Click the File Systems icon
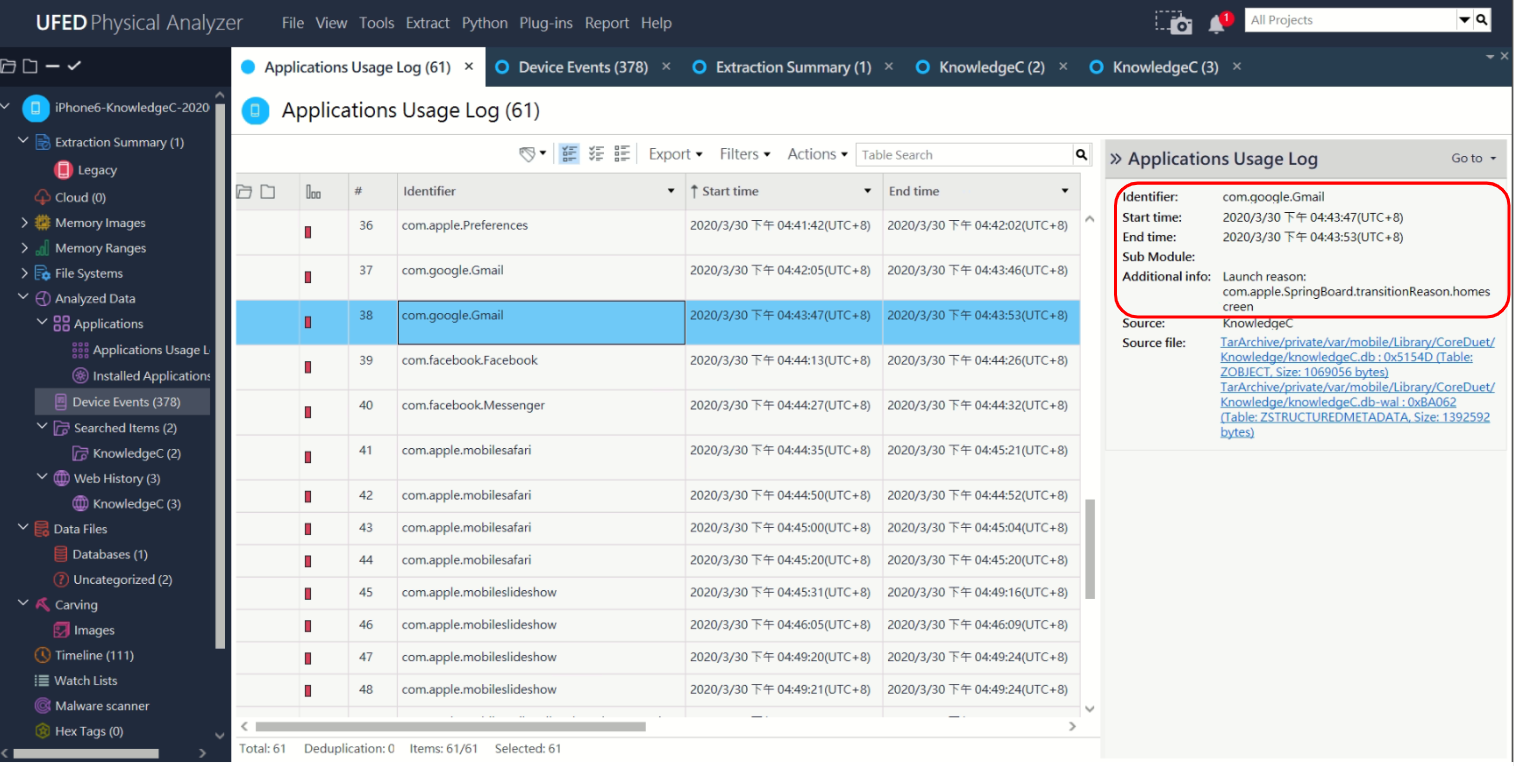This screenshot has width=1514, height=766. [x=42, y=273]
